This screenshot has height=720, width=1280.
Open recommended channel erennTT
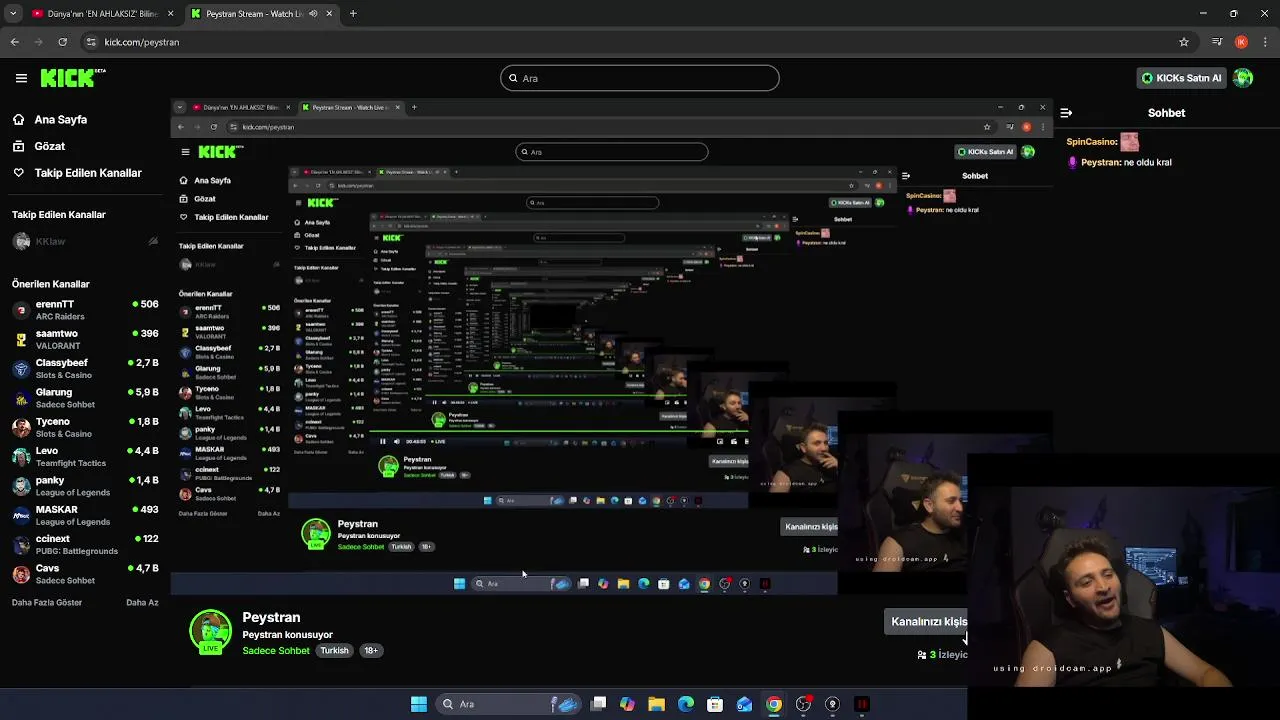tap(85, 309)
